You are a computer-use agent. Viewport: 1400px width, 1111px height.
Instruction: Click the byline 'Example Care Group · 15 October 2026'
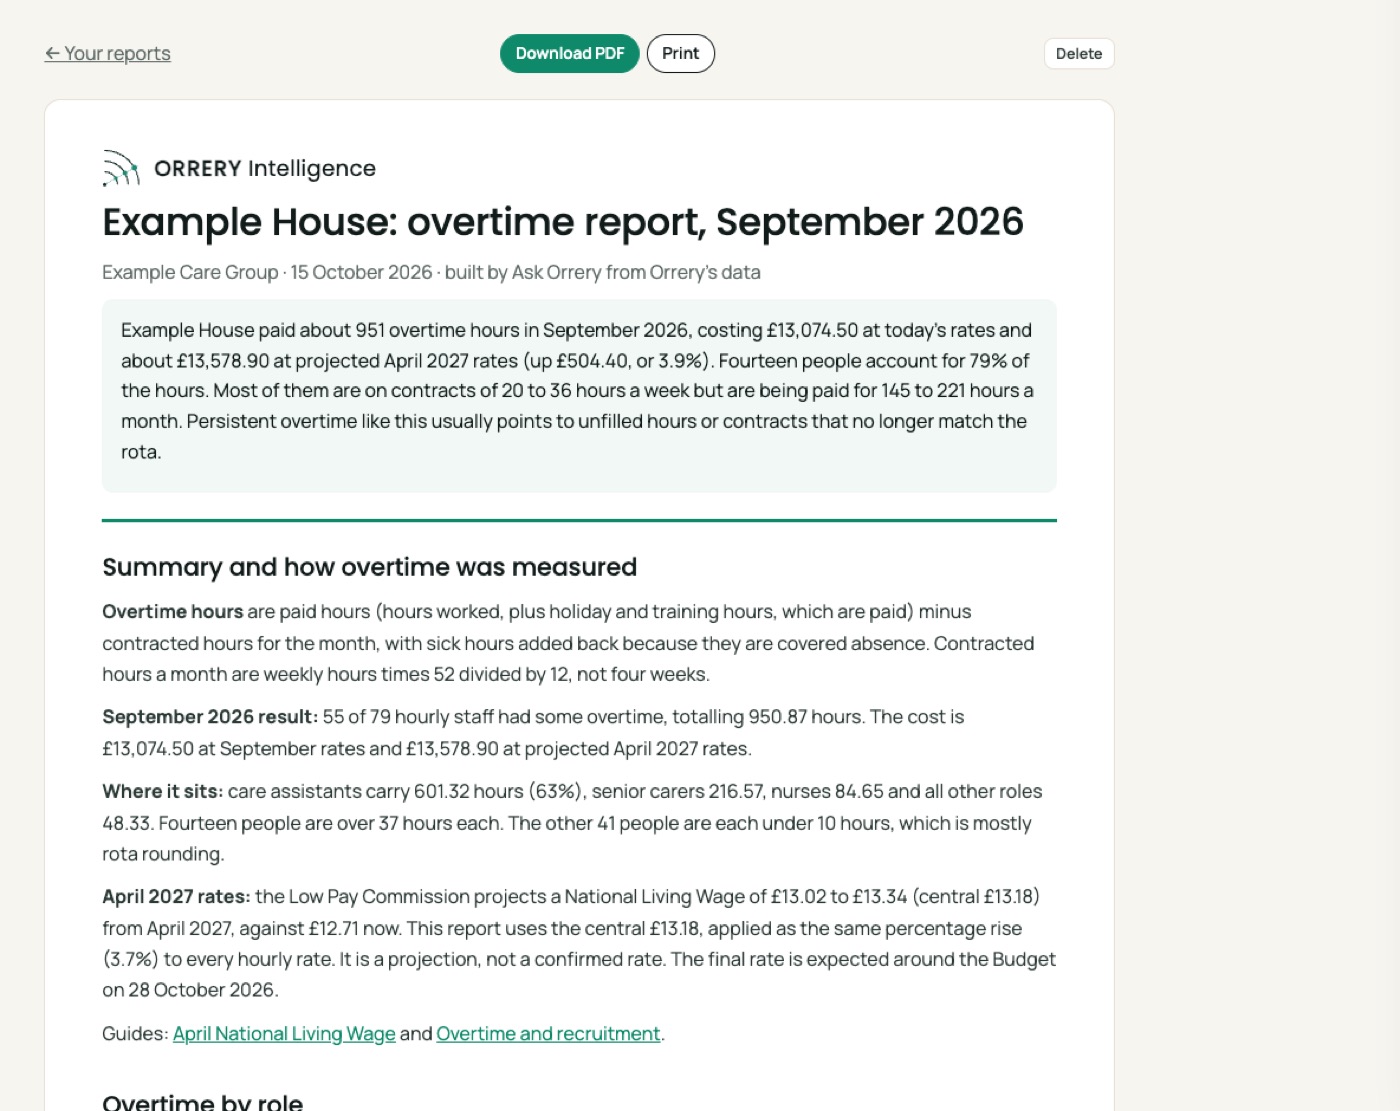tap(267, 272)
